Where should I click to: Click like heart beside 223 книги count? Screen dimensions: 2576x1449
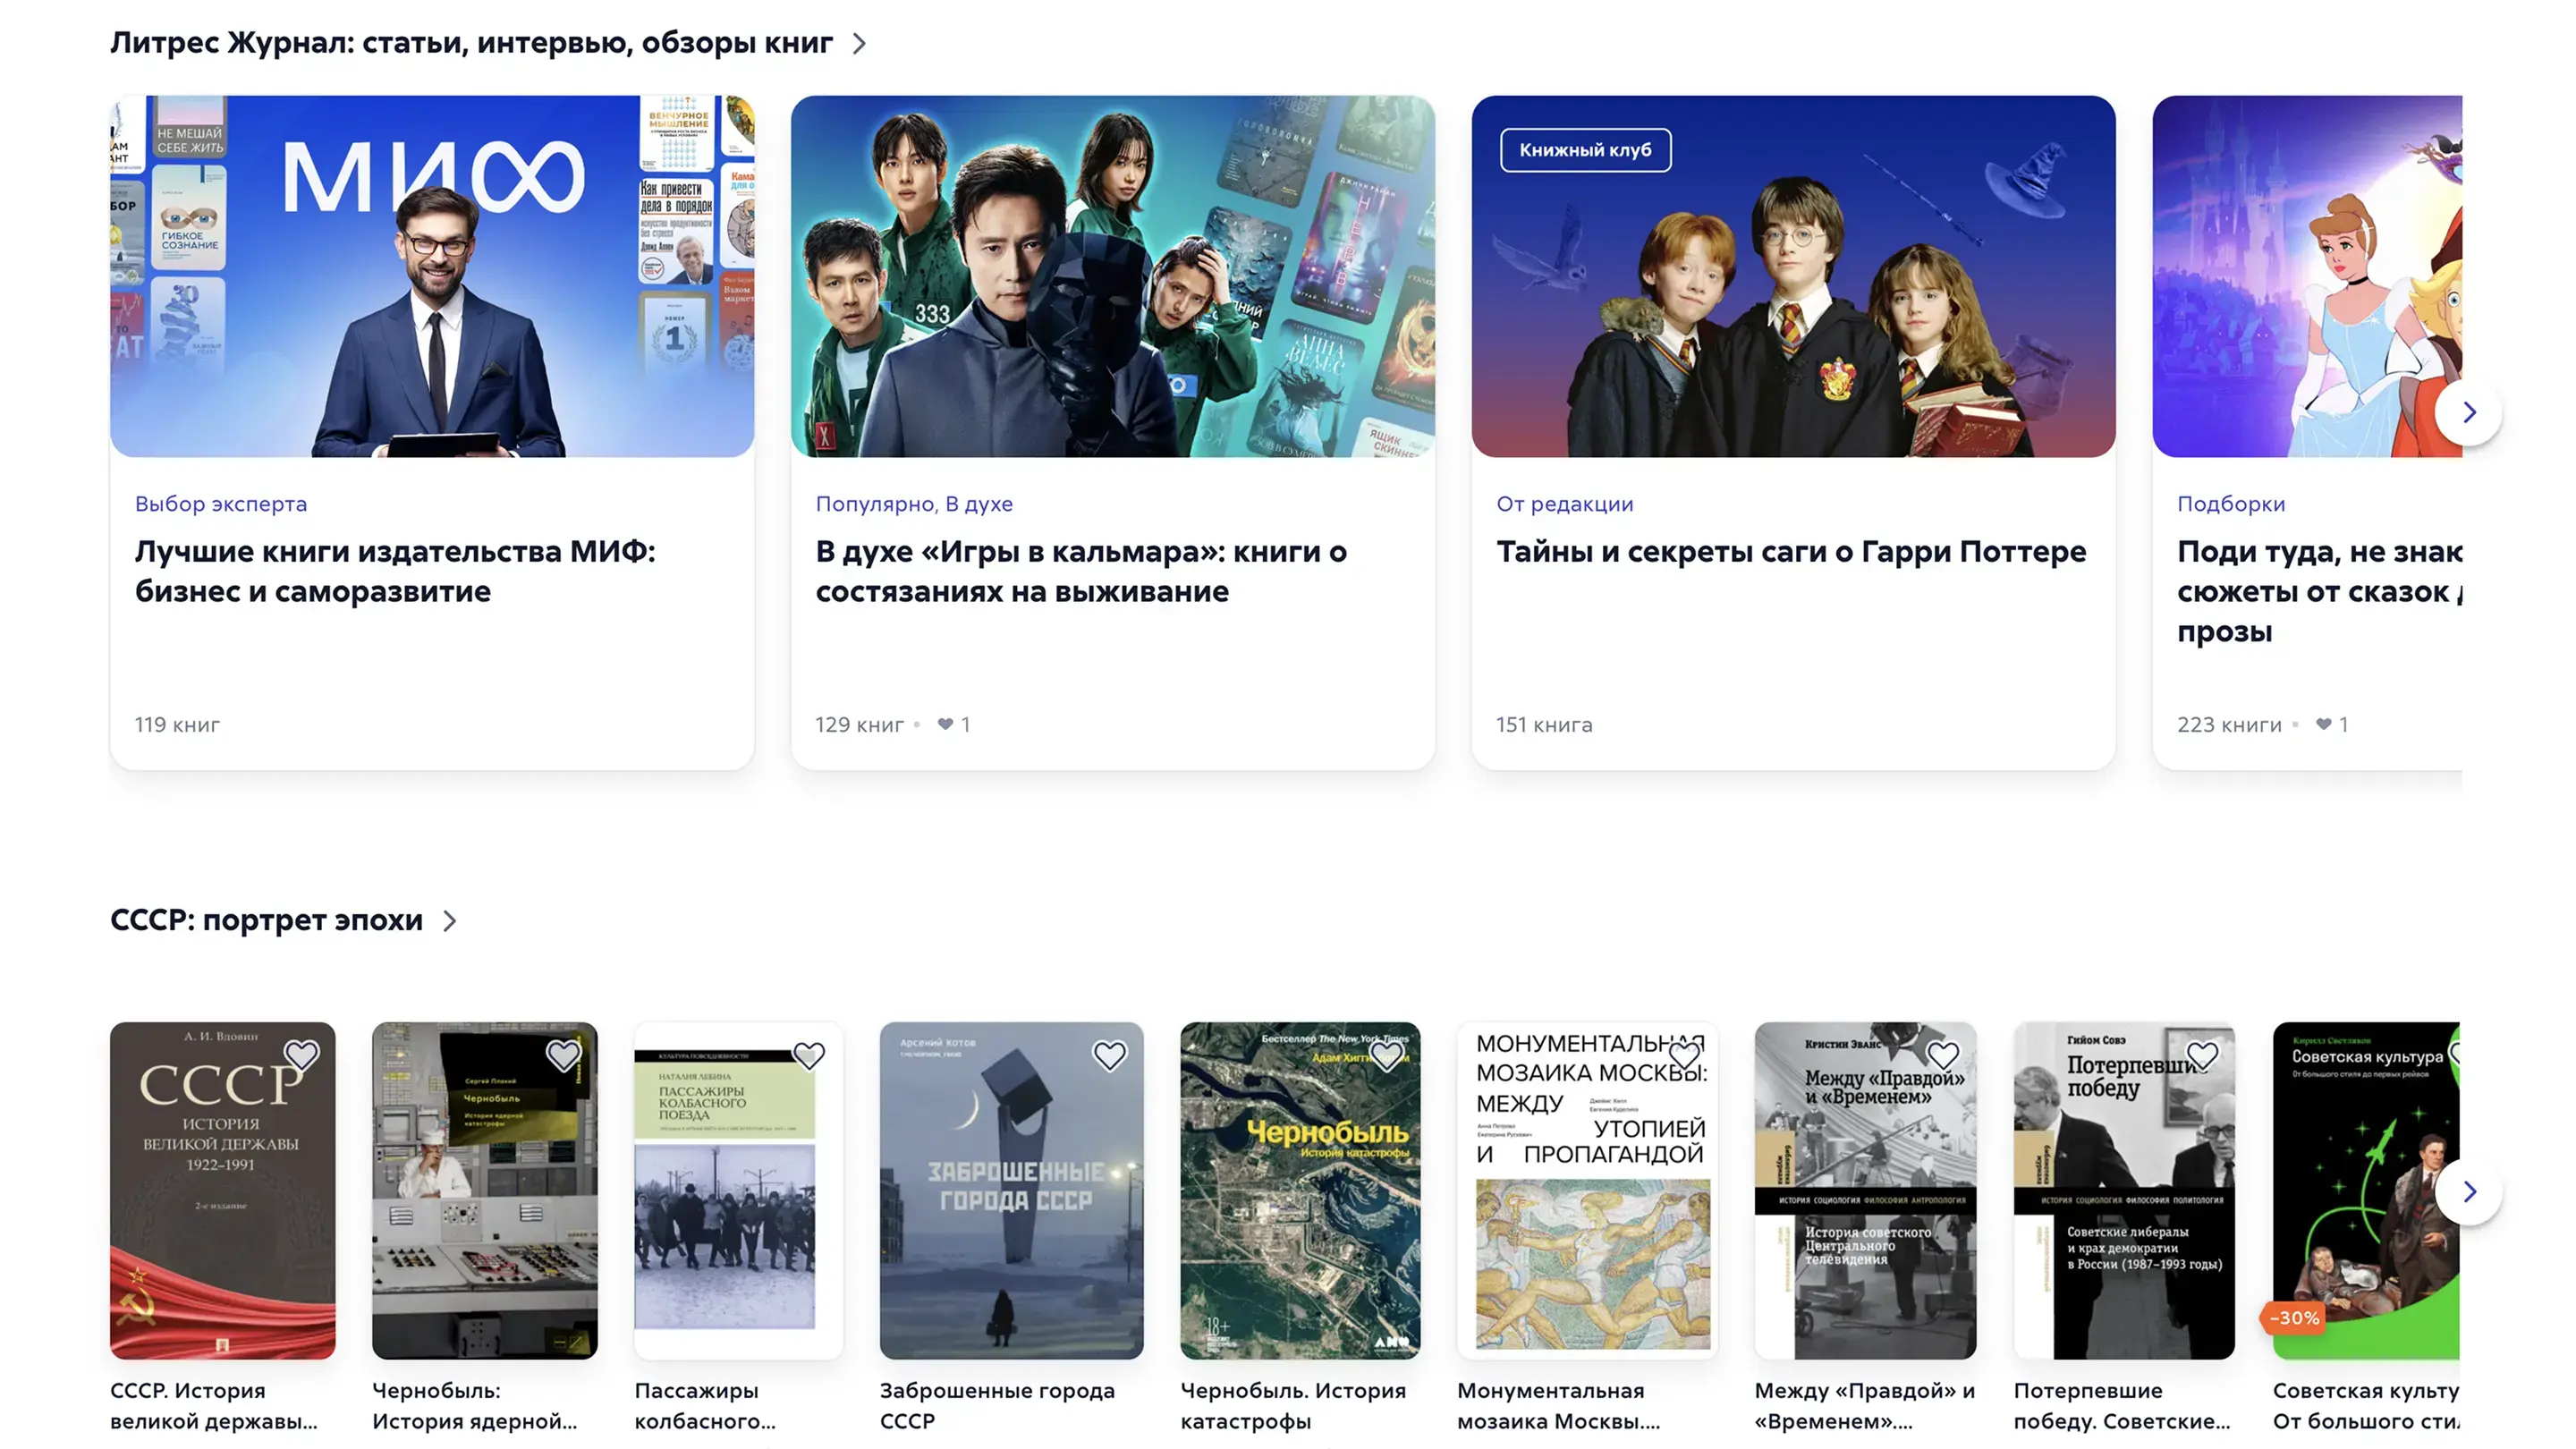(x=2323, y=724)
